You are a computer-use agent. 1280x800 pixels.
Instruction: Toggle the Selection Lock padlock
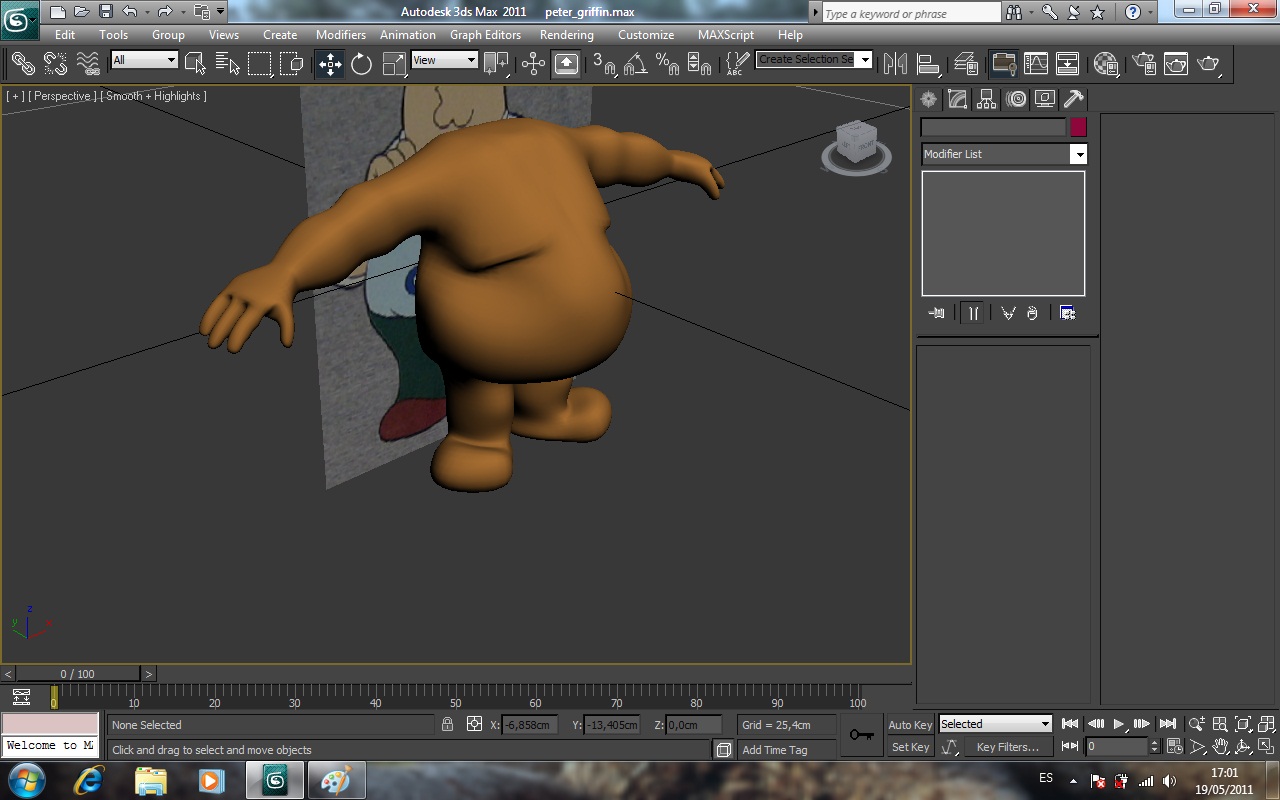(448, 724)
